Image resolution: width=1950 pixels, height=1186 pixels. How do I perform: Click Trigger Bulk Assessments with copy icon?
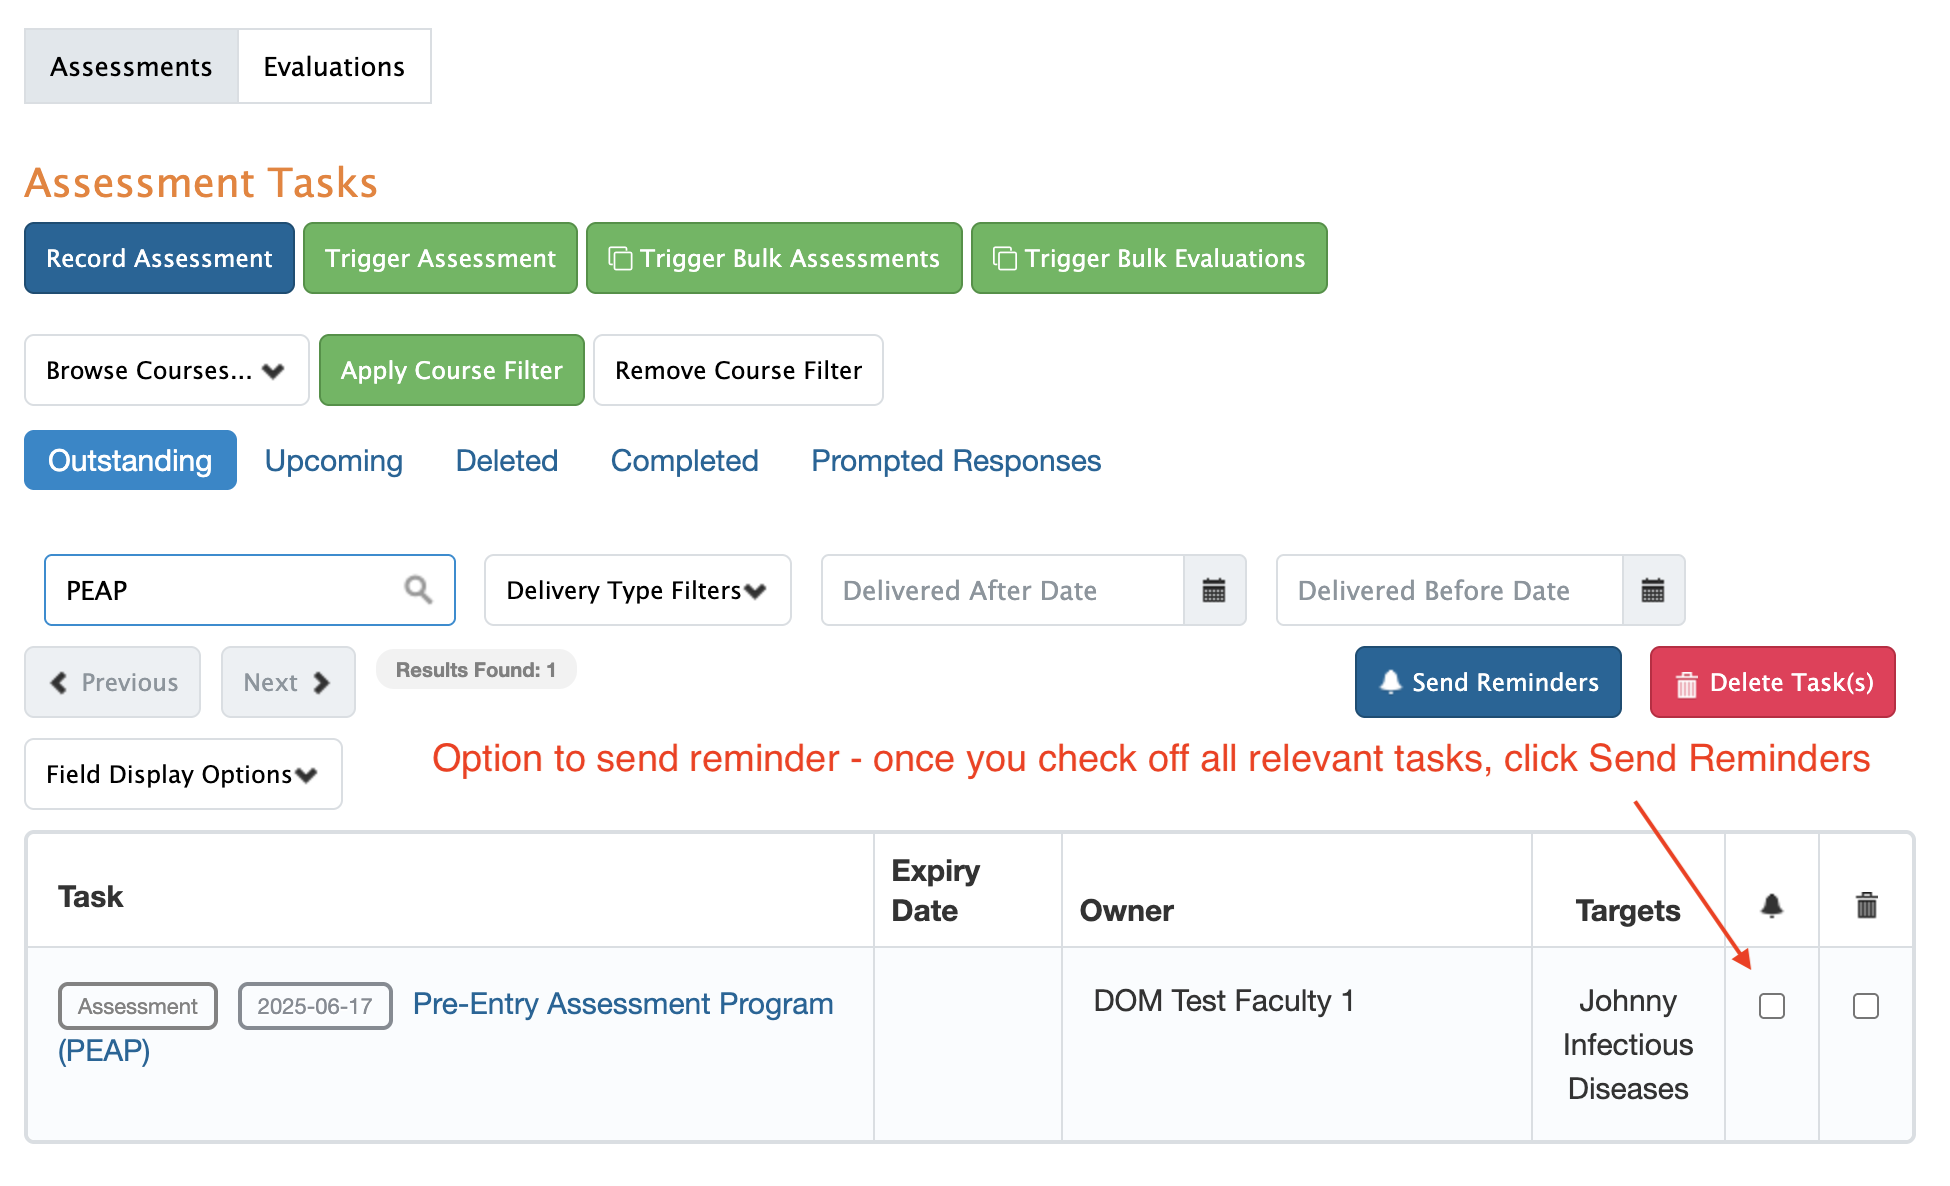click(774, 258)
